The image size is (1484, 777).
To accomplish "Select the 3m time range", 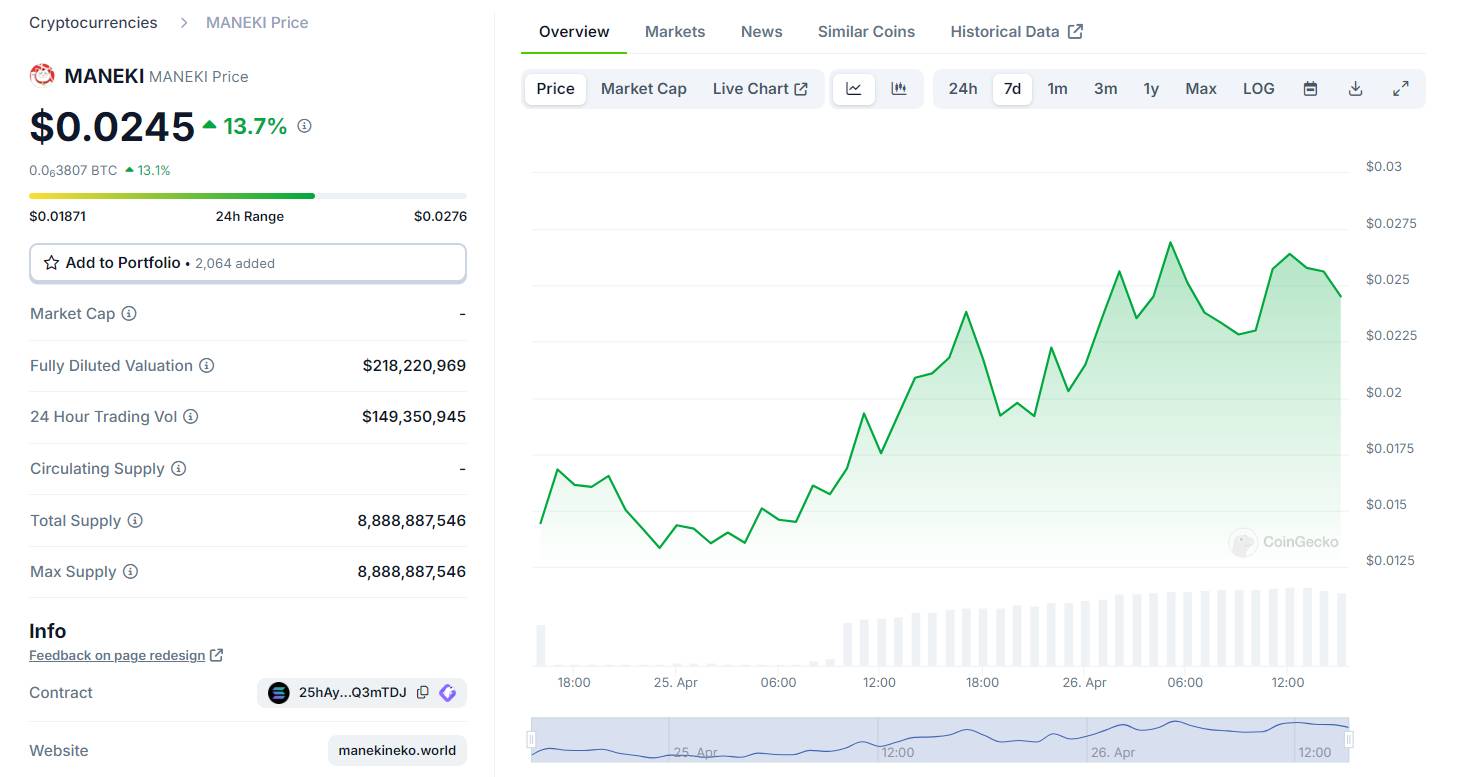I will point(1105,89).
